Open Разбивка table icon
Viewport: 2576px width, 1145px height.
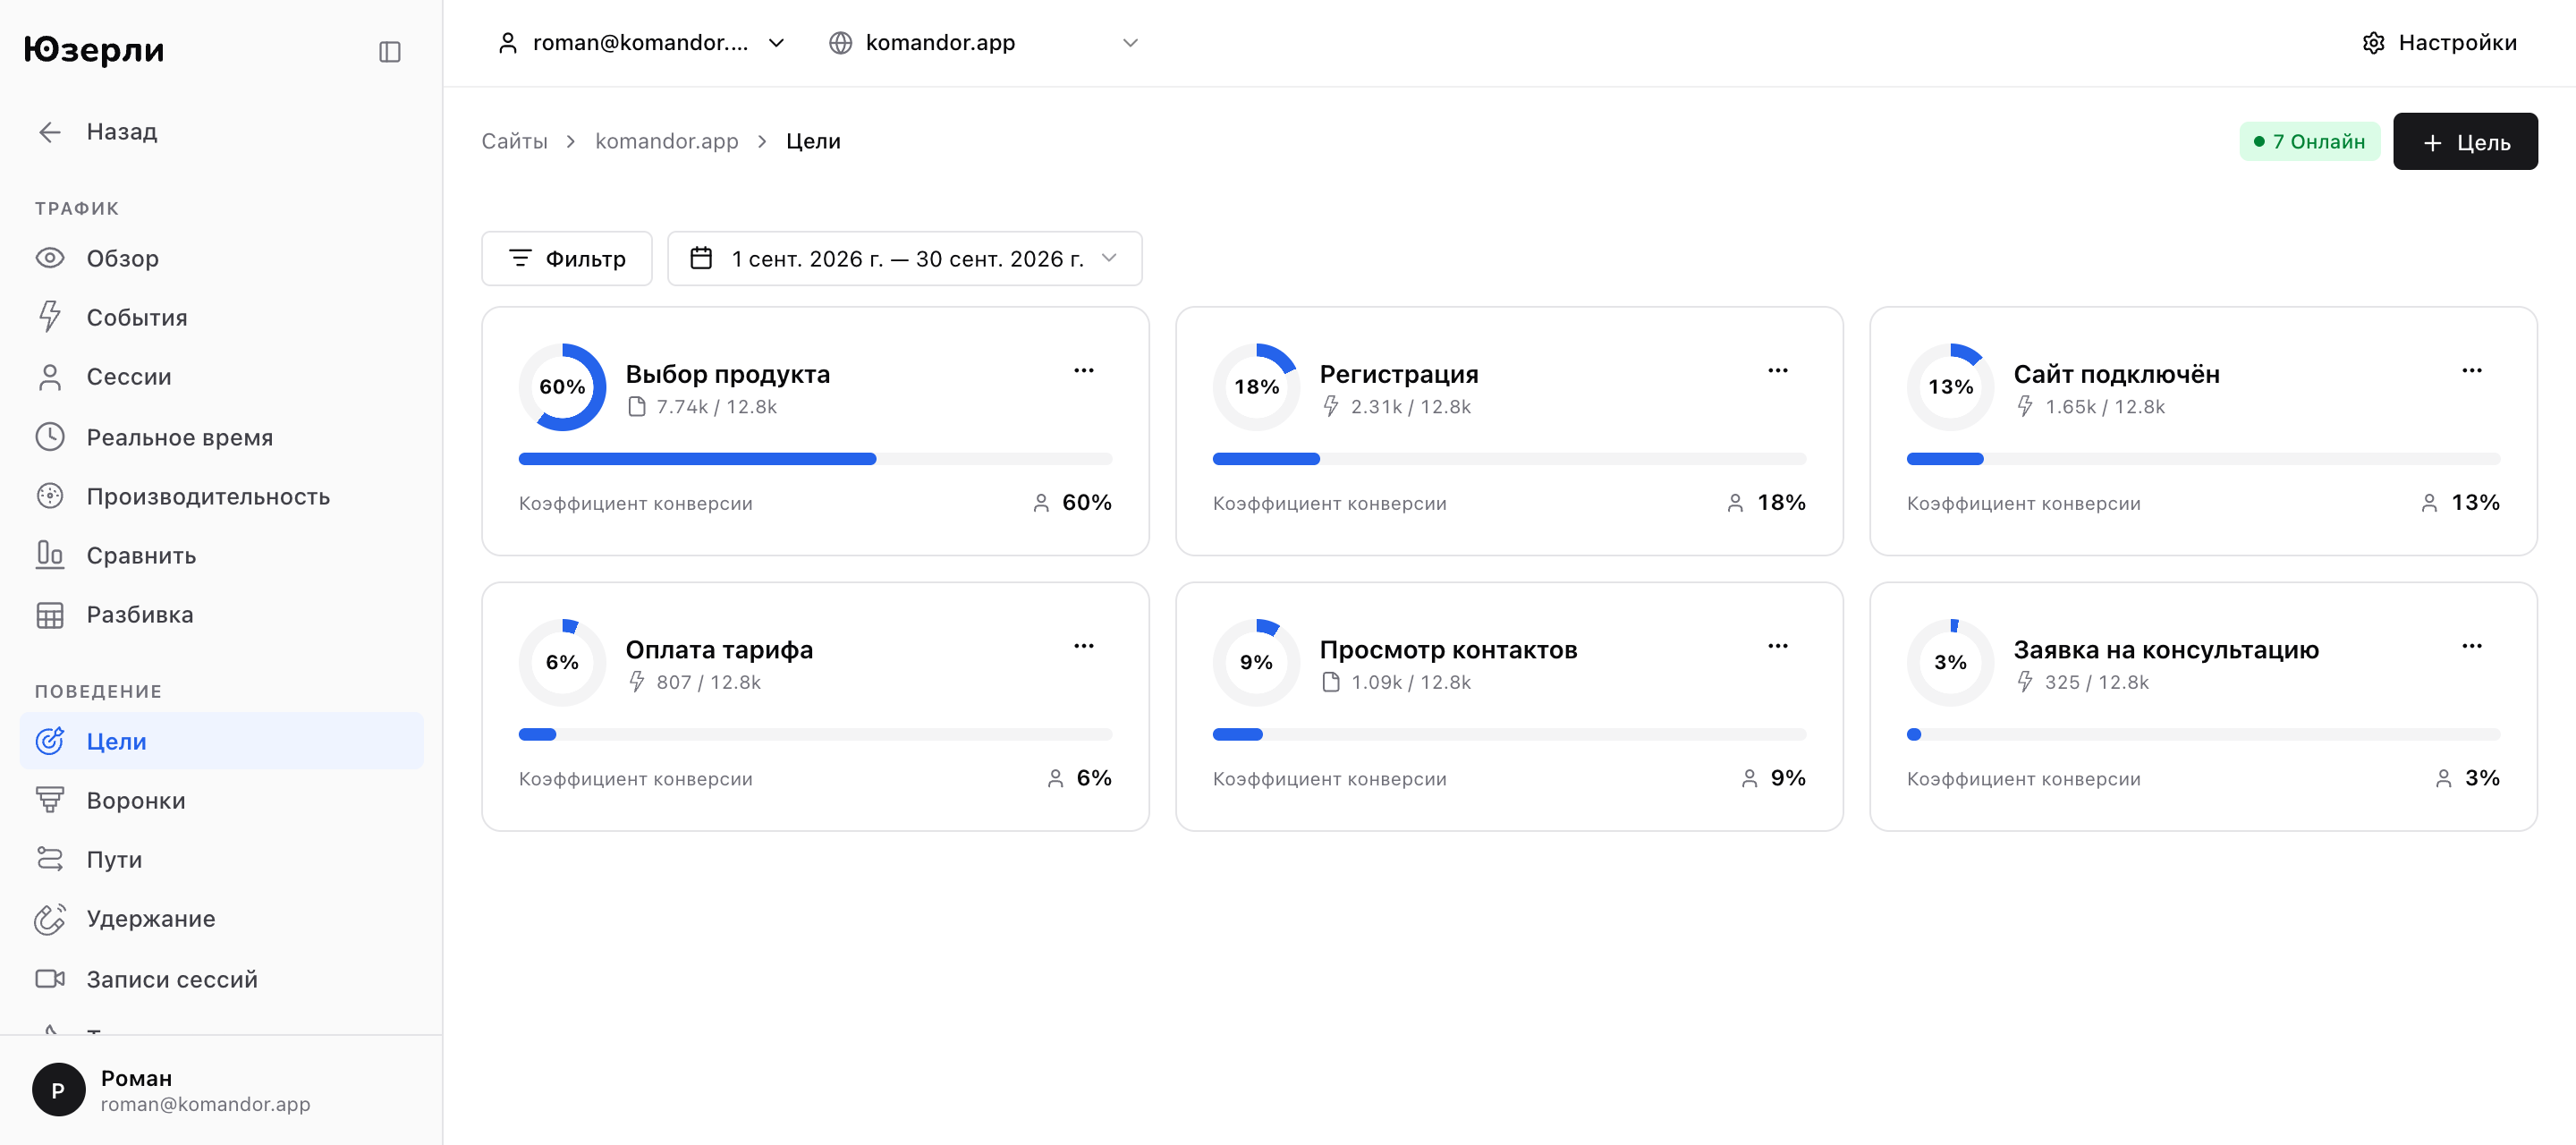(x=50, y=615)
